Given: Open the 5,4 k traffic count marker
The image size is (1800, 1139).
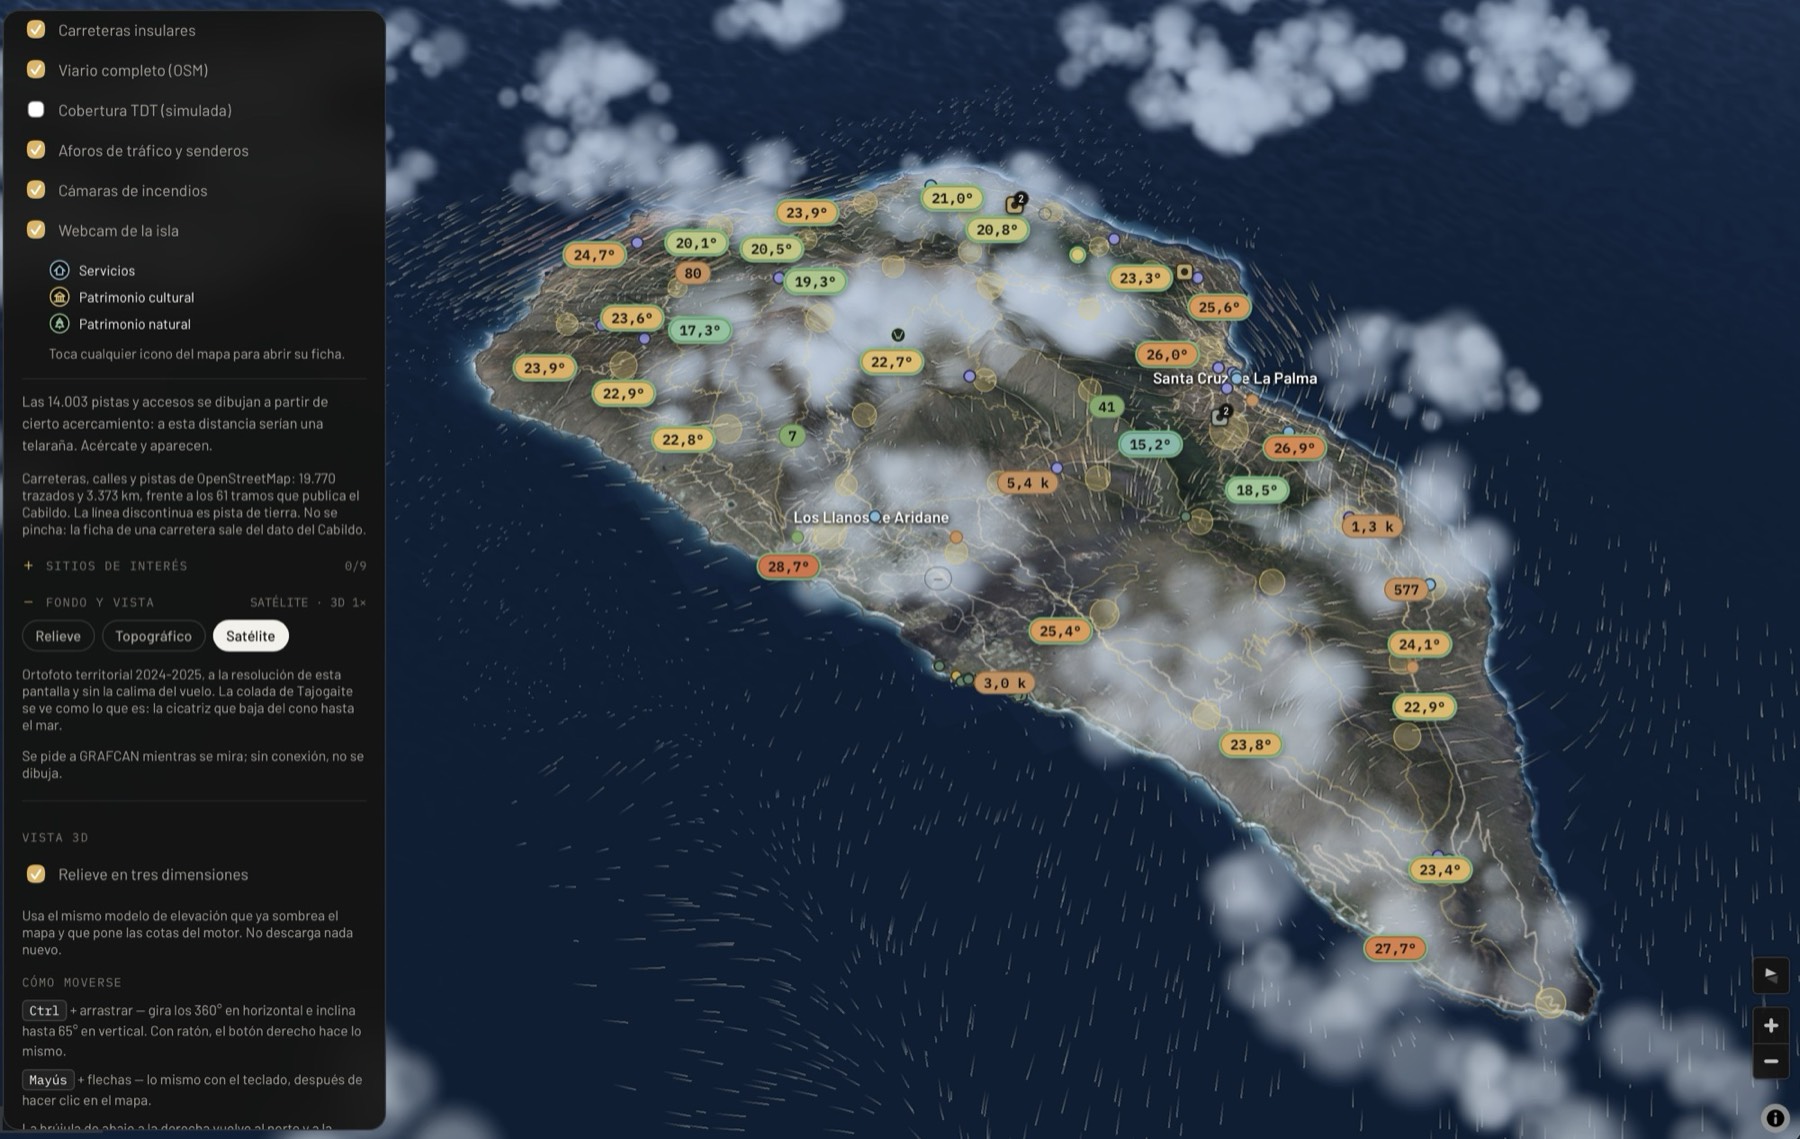Looking at the screenshot, I should click(1028, 483).
